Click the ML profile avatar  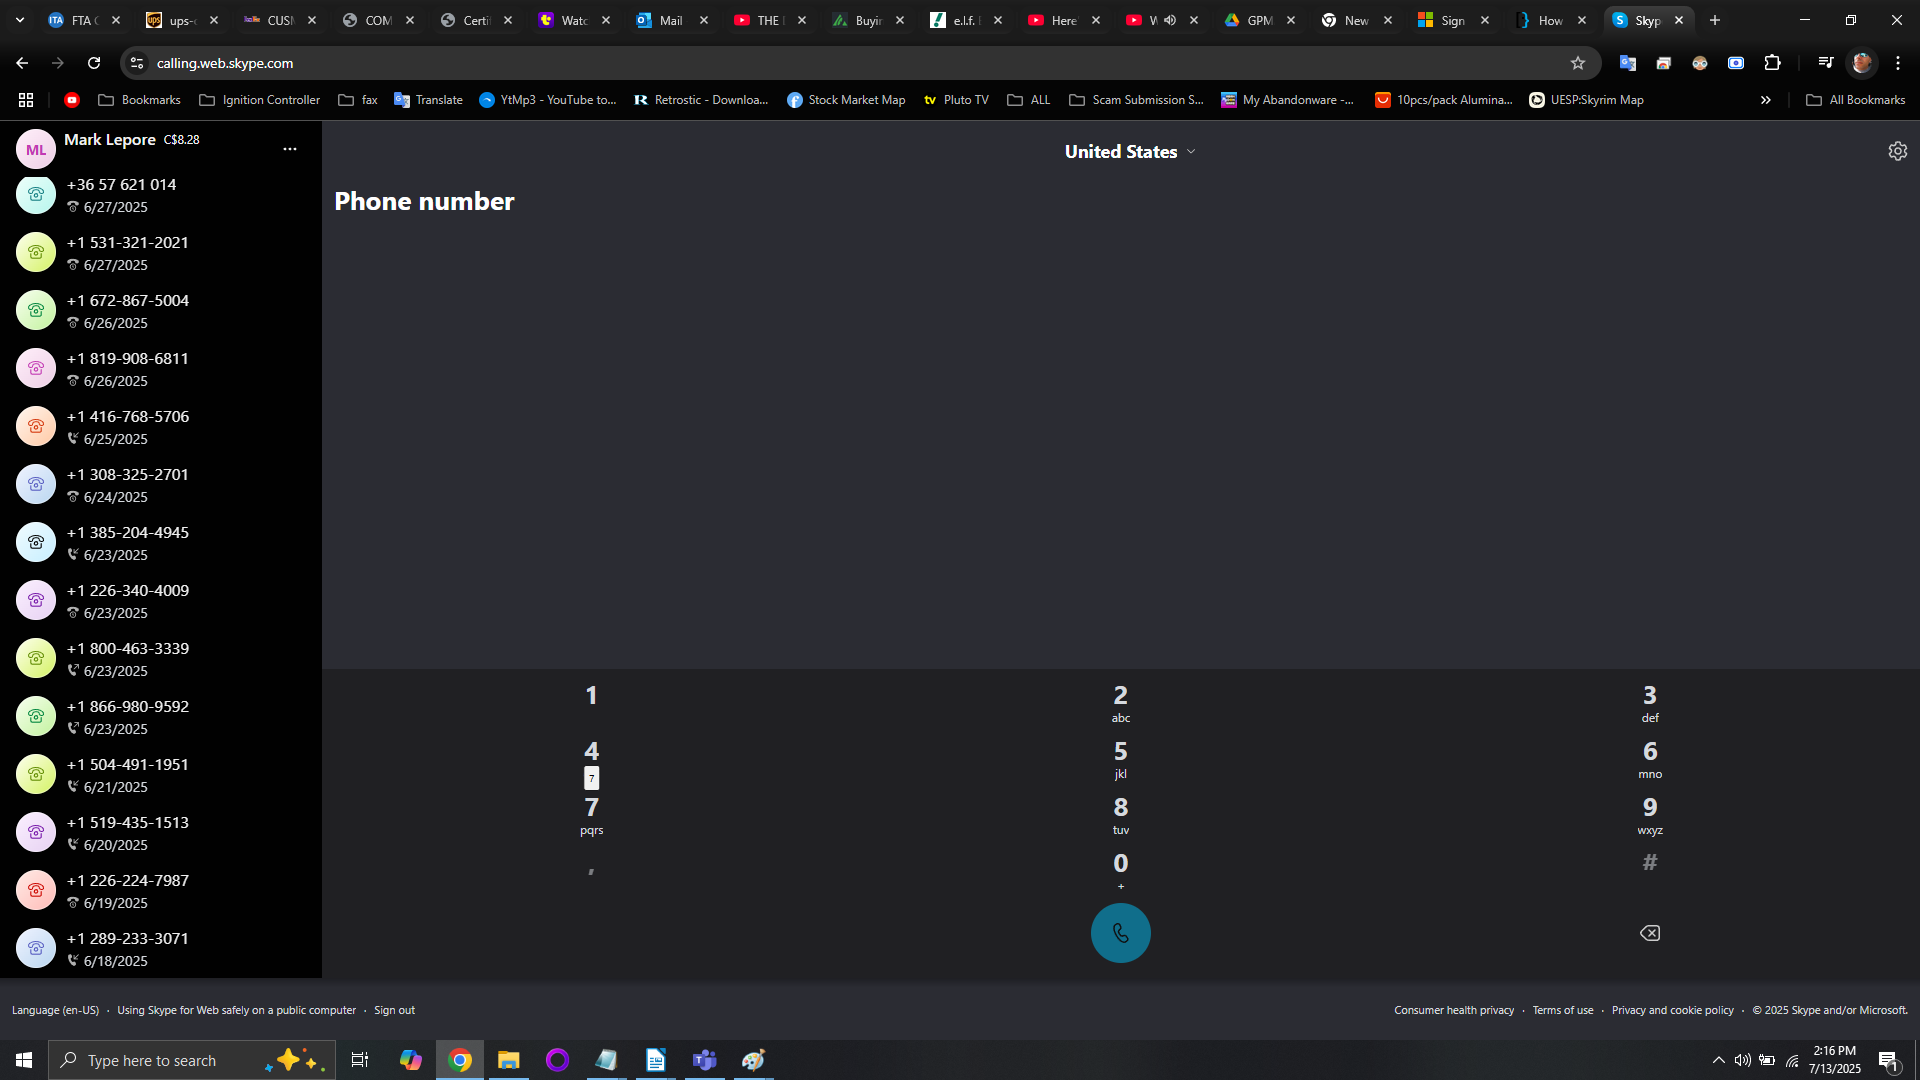coord(36,150)
